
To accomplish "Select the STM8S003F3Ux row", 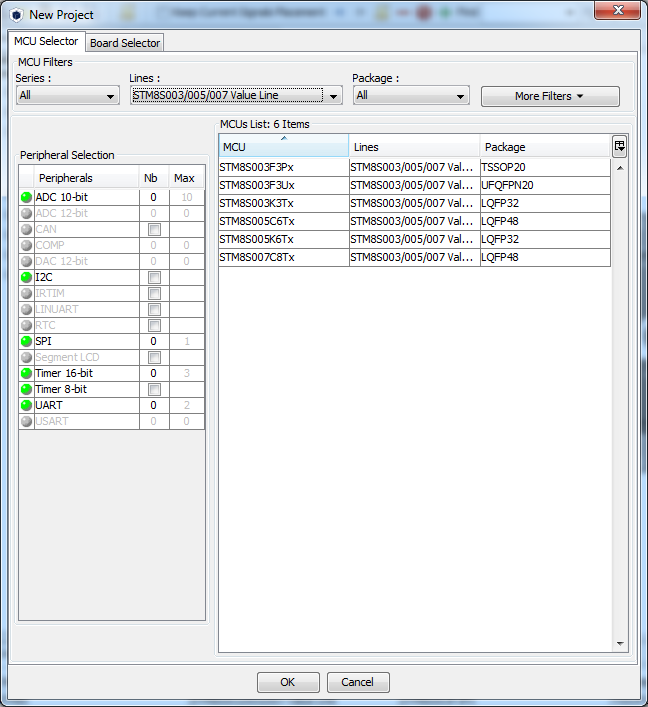I will click(414, 185).
